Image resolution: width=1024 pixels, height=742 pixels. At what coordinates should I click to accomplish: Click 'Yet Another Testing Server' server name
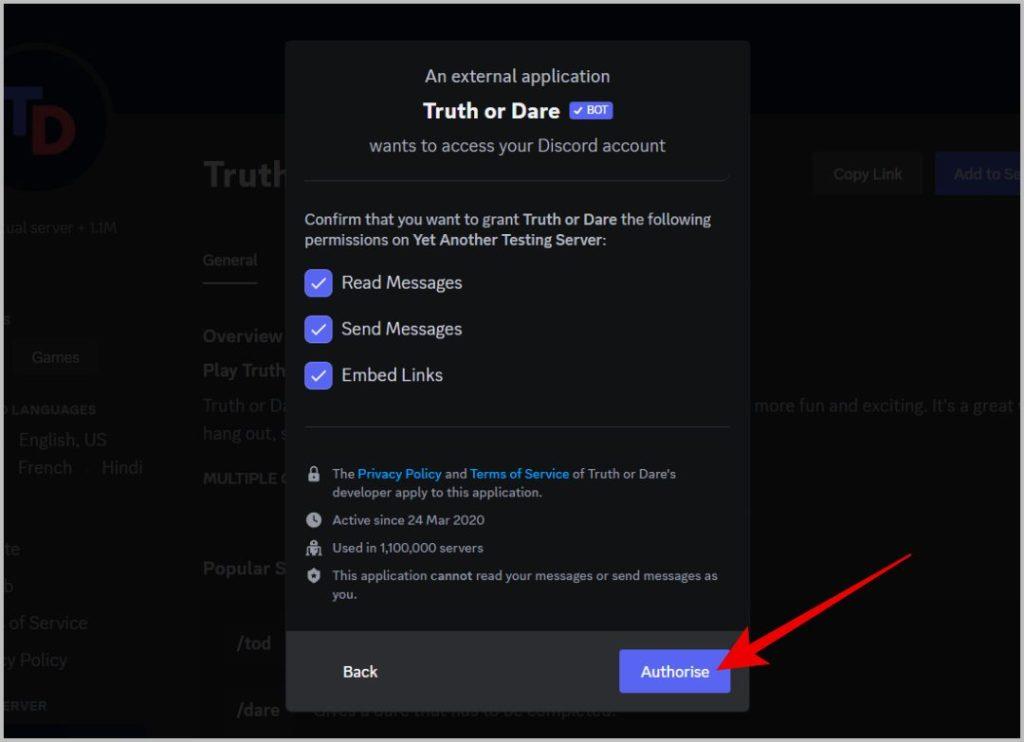[x=507, y=240]
